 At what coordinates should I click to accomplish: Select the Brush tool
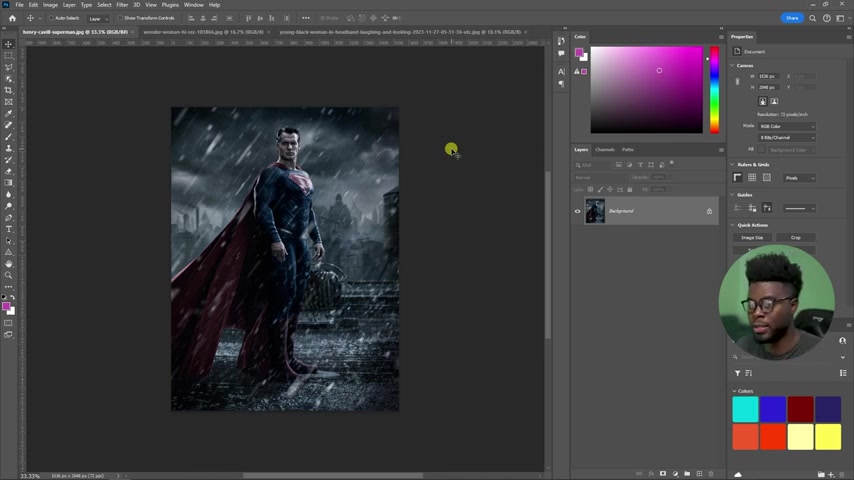click(8, 137)
